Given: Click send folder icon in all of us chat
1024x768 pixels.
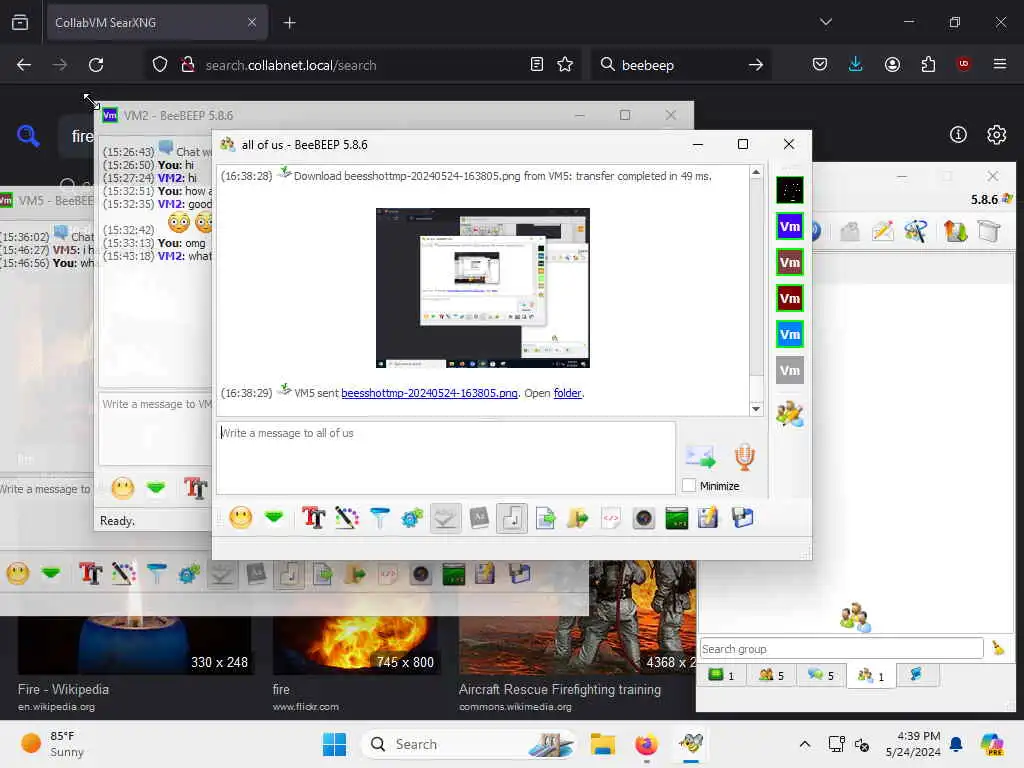Looking at the screenshot, I should 577,518.
